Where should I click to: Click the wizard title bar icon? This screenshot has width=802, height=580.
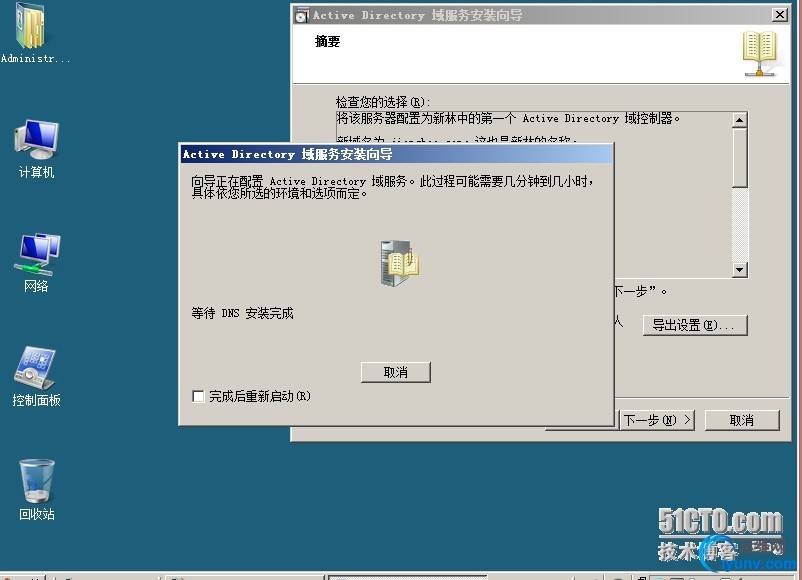tap(302, 15)
